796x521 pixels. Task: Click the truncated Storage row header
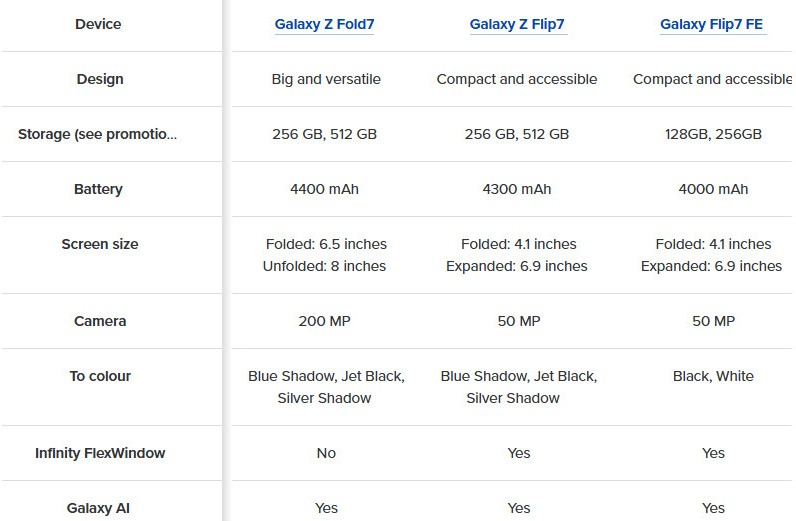97,134
